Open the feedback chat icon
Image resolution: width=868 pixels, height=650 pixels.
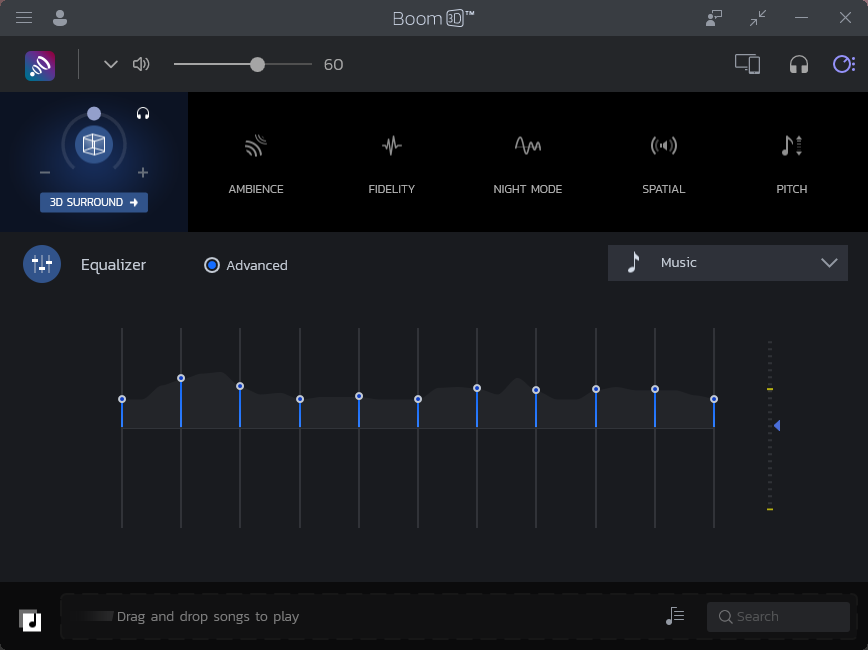pyautogui.click(x=714, y=18)
